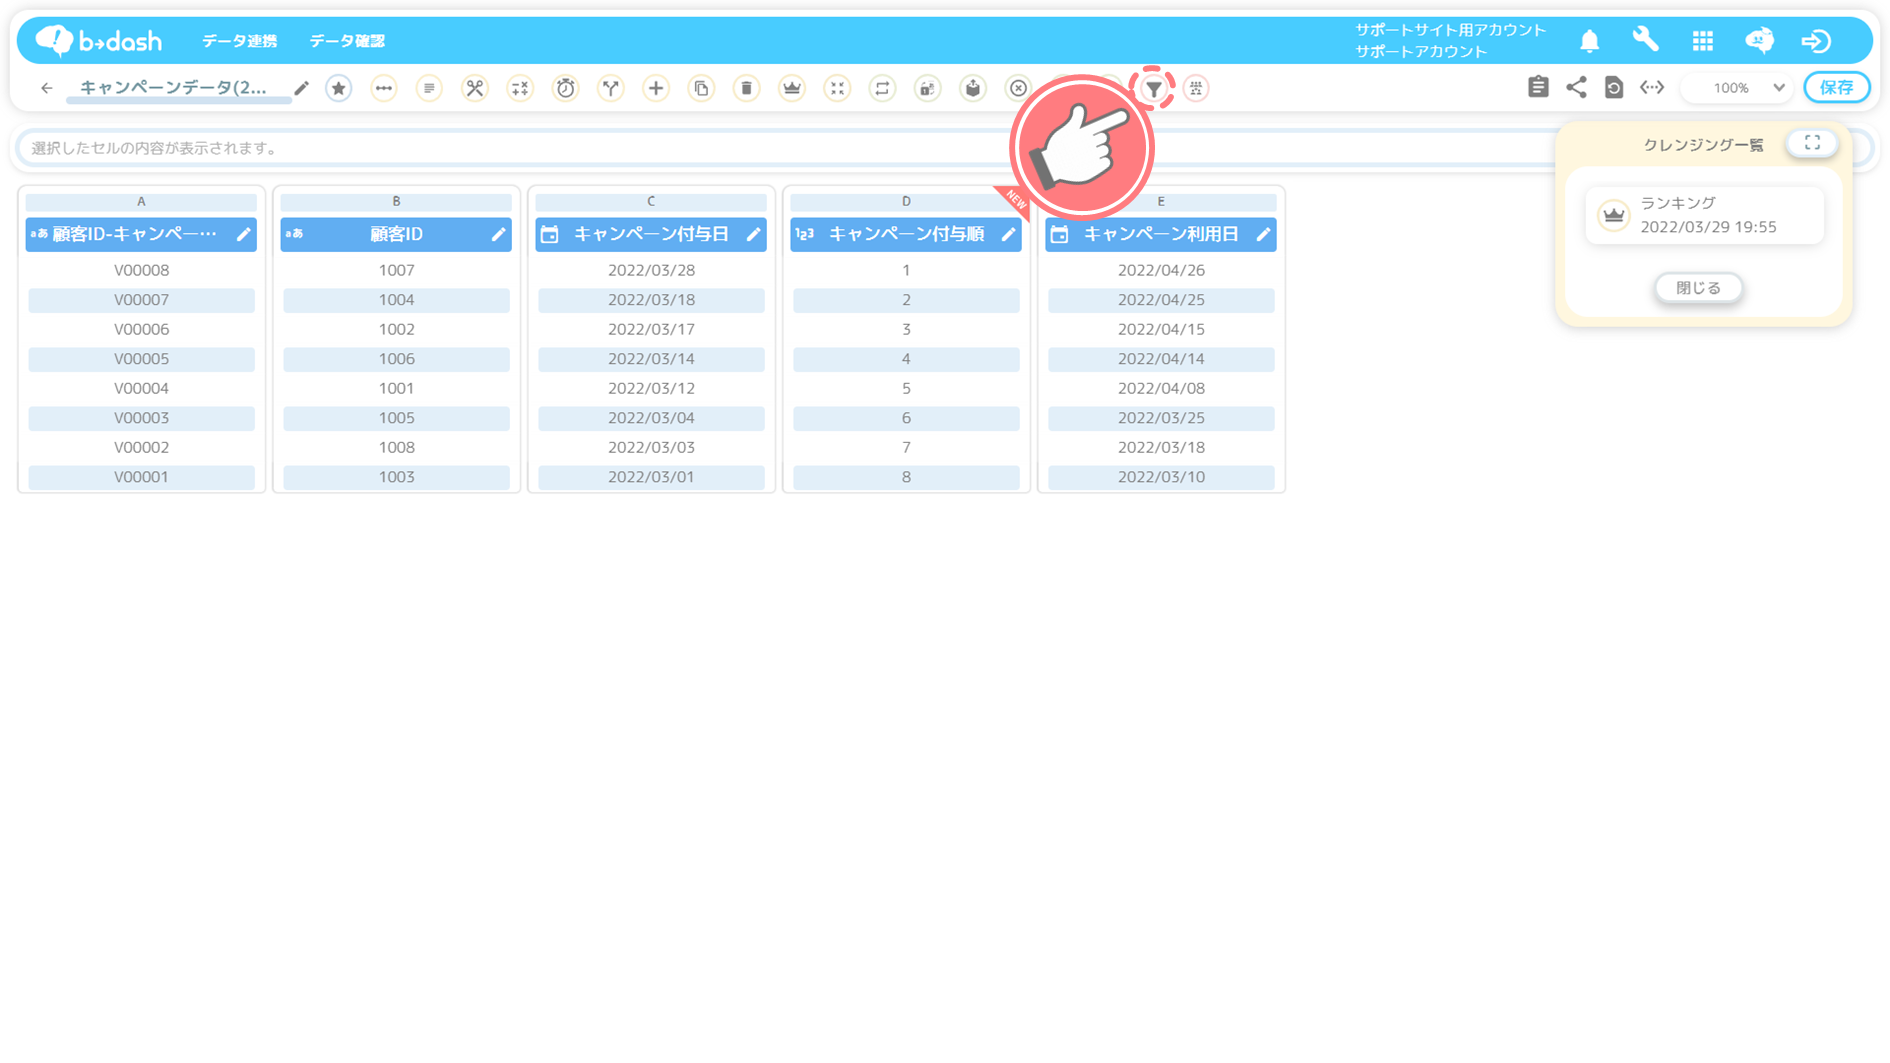Click the lock table icon
Viewport: 1890px width, 1063px height.
coord(928,88)
